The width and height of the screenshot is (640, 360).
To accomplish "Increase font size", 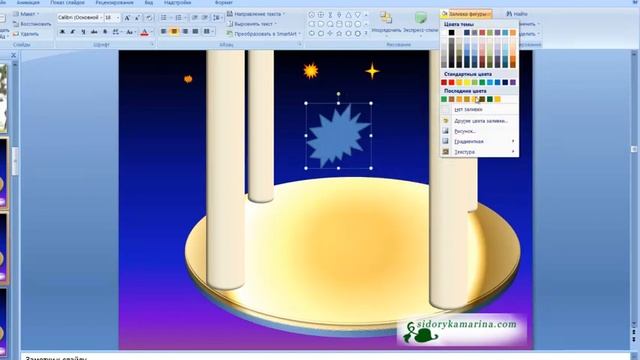I will tap(127, 18).
